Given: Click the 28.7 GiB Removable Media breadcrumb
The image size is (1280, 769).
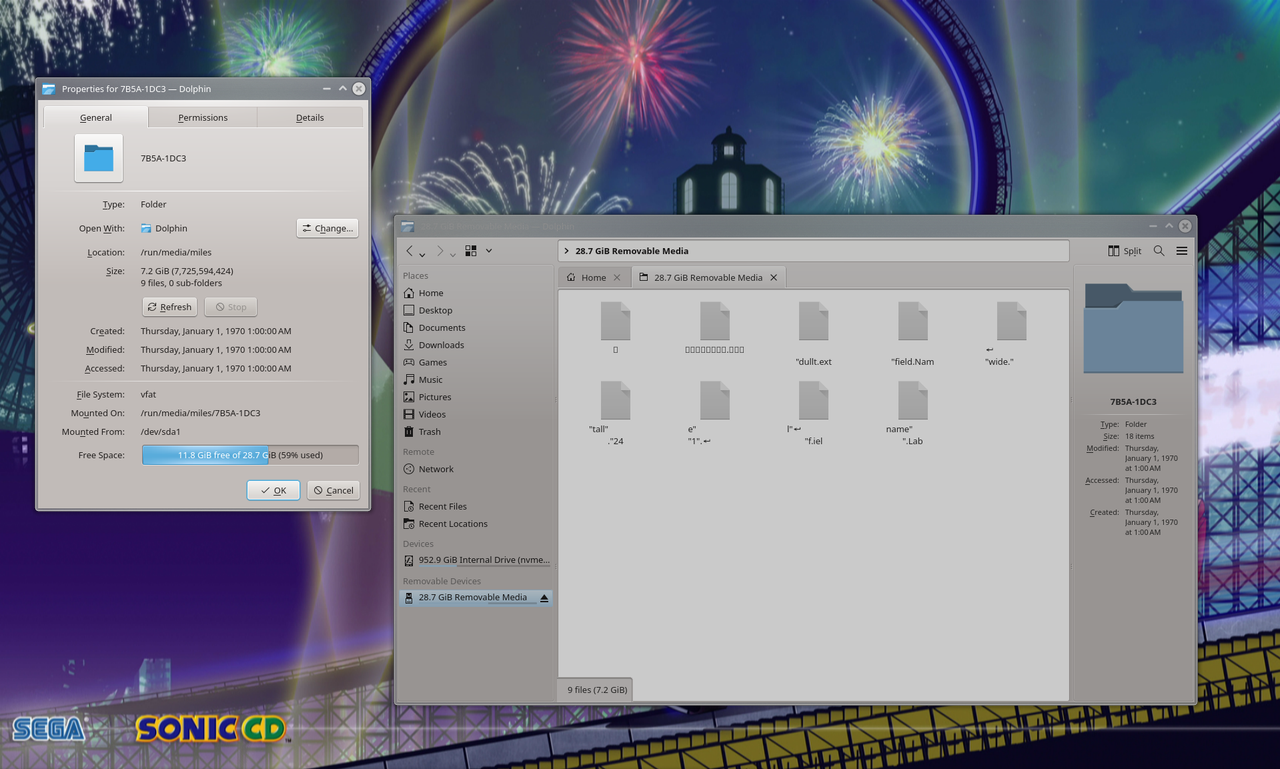Looking at the screenshot, I should pos(632,251).
